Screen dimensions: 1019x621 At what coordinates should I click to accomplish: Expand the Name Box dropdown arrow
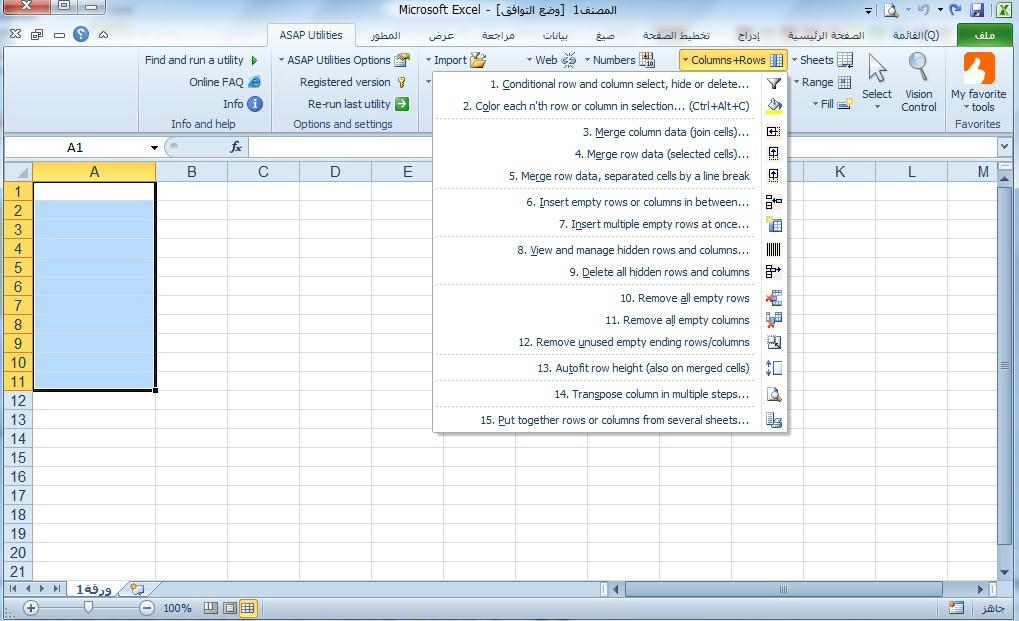click(x=154, y=147)
